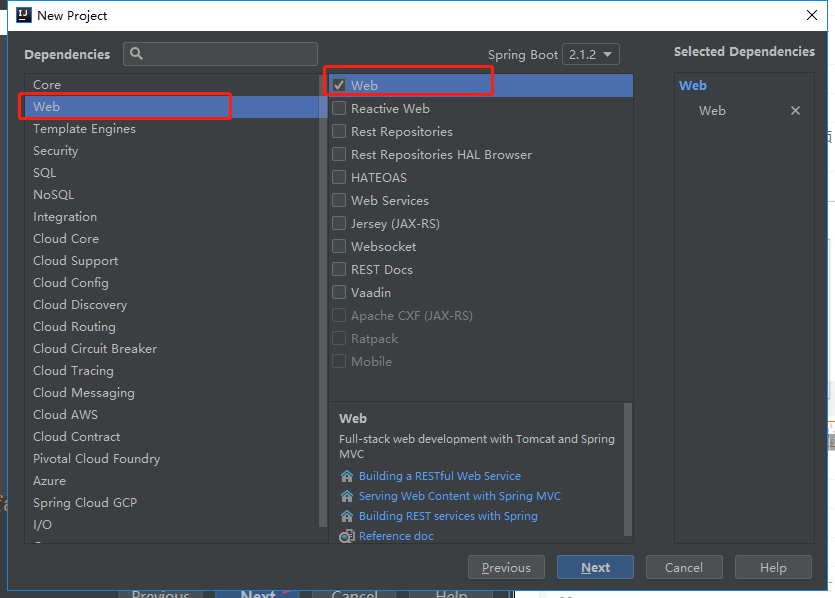This screenshot has width=835, height=598.
Task: Click the categories list scrollbar
Action: [323, 301]
